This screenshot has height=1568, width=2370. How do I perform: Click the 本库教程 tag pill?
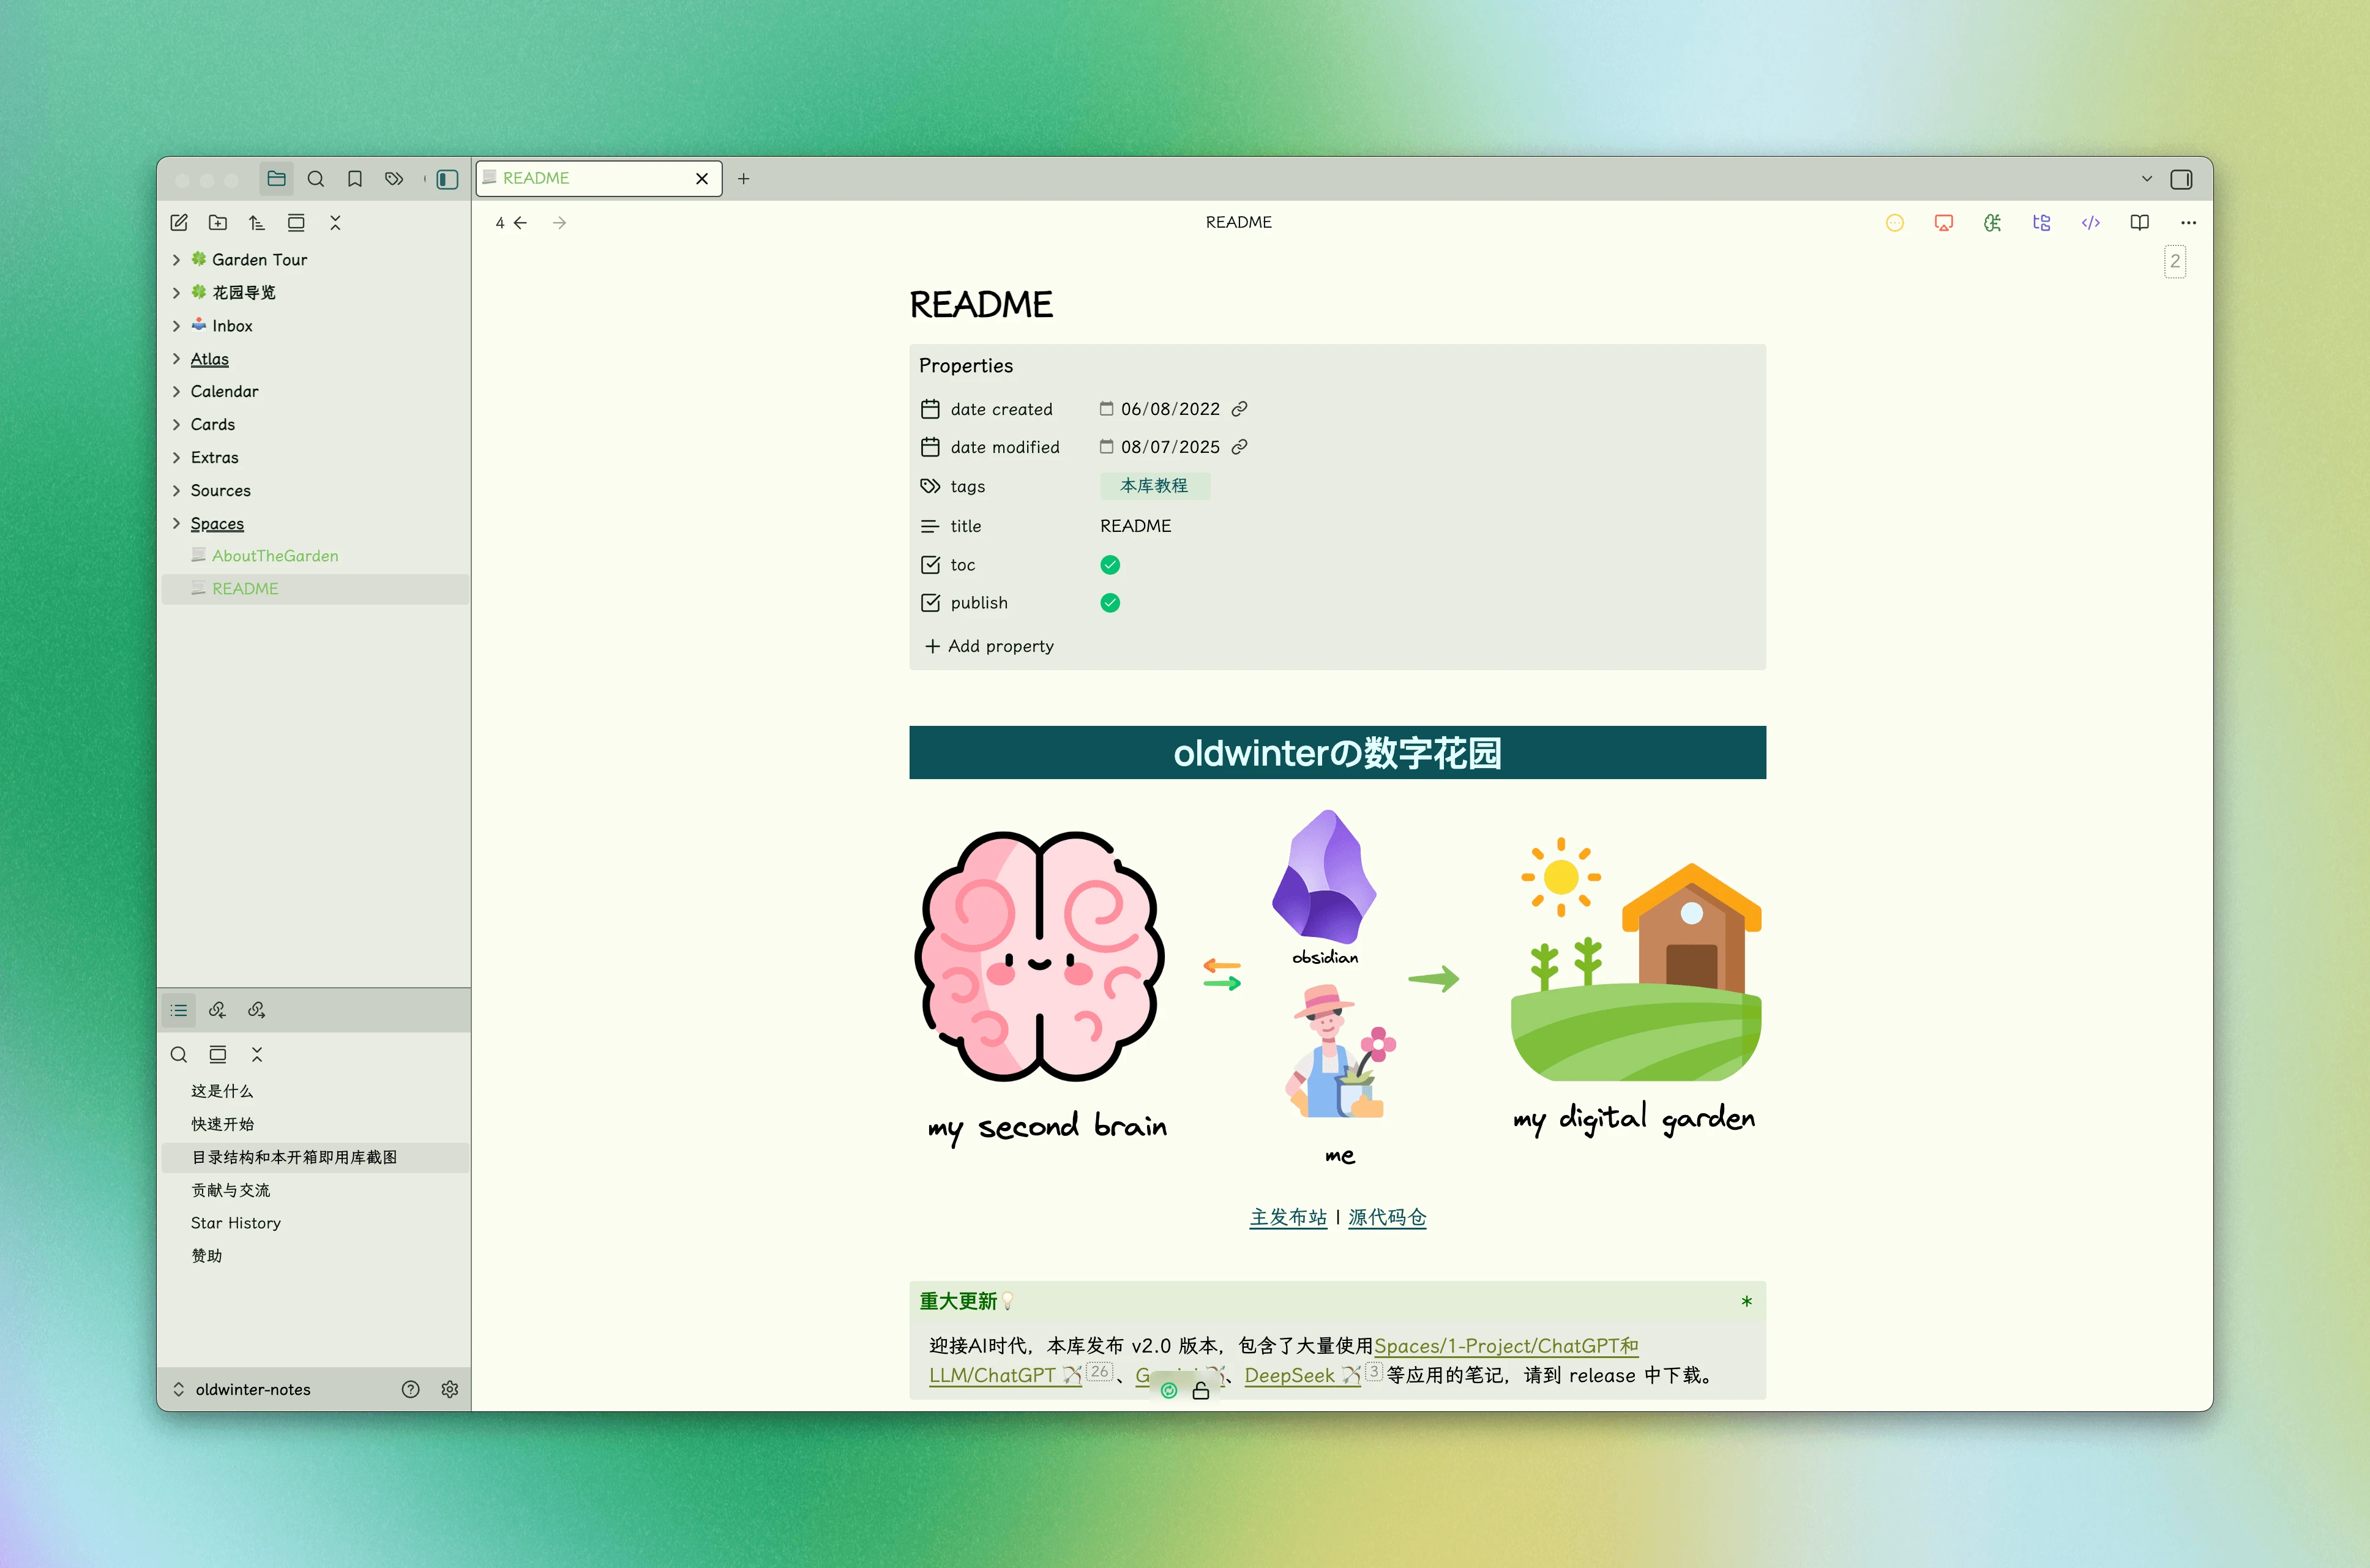click(1154, 485)
